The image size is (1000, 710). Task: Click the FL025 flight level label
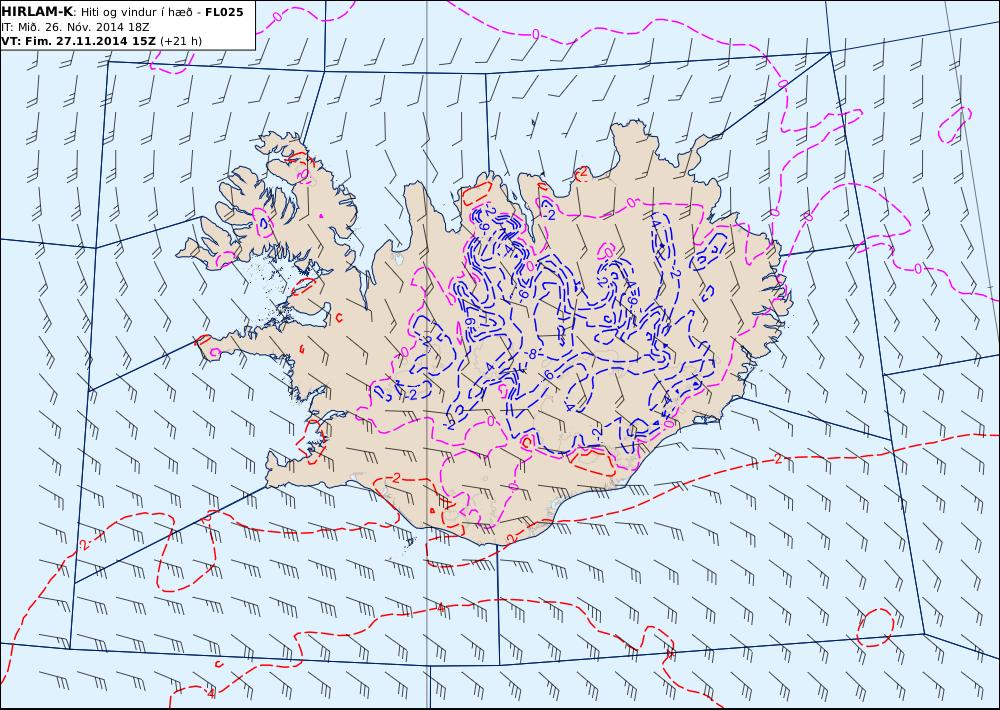(224, 12)
